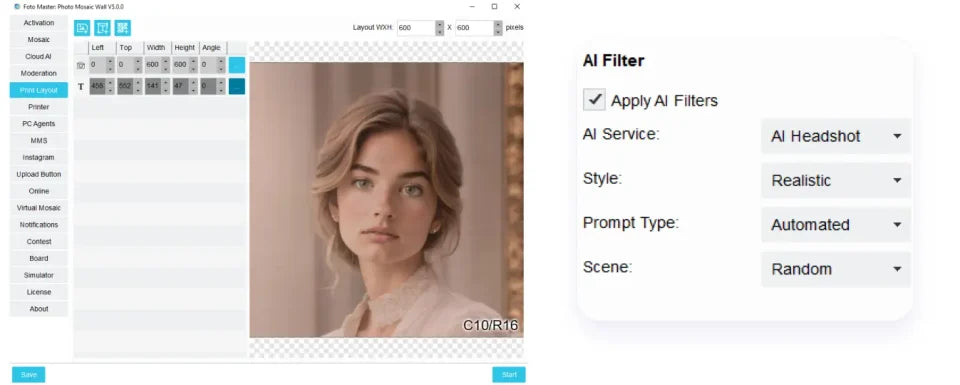Open the Online tab
The image size is (960, 385).
pyautogui.click(x=39, y=191)
